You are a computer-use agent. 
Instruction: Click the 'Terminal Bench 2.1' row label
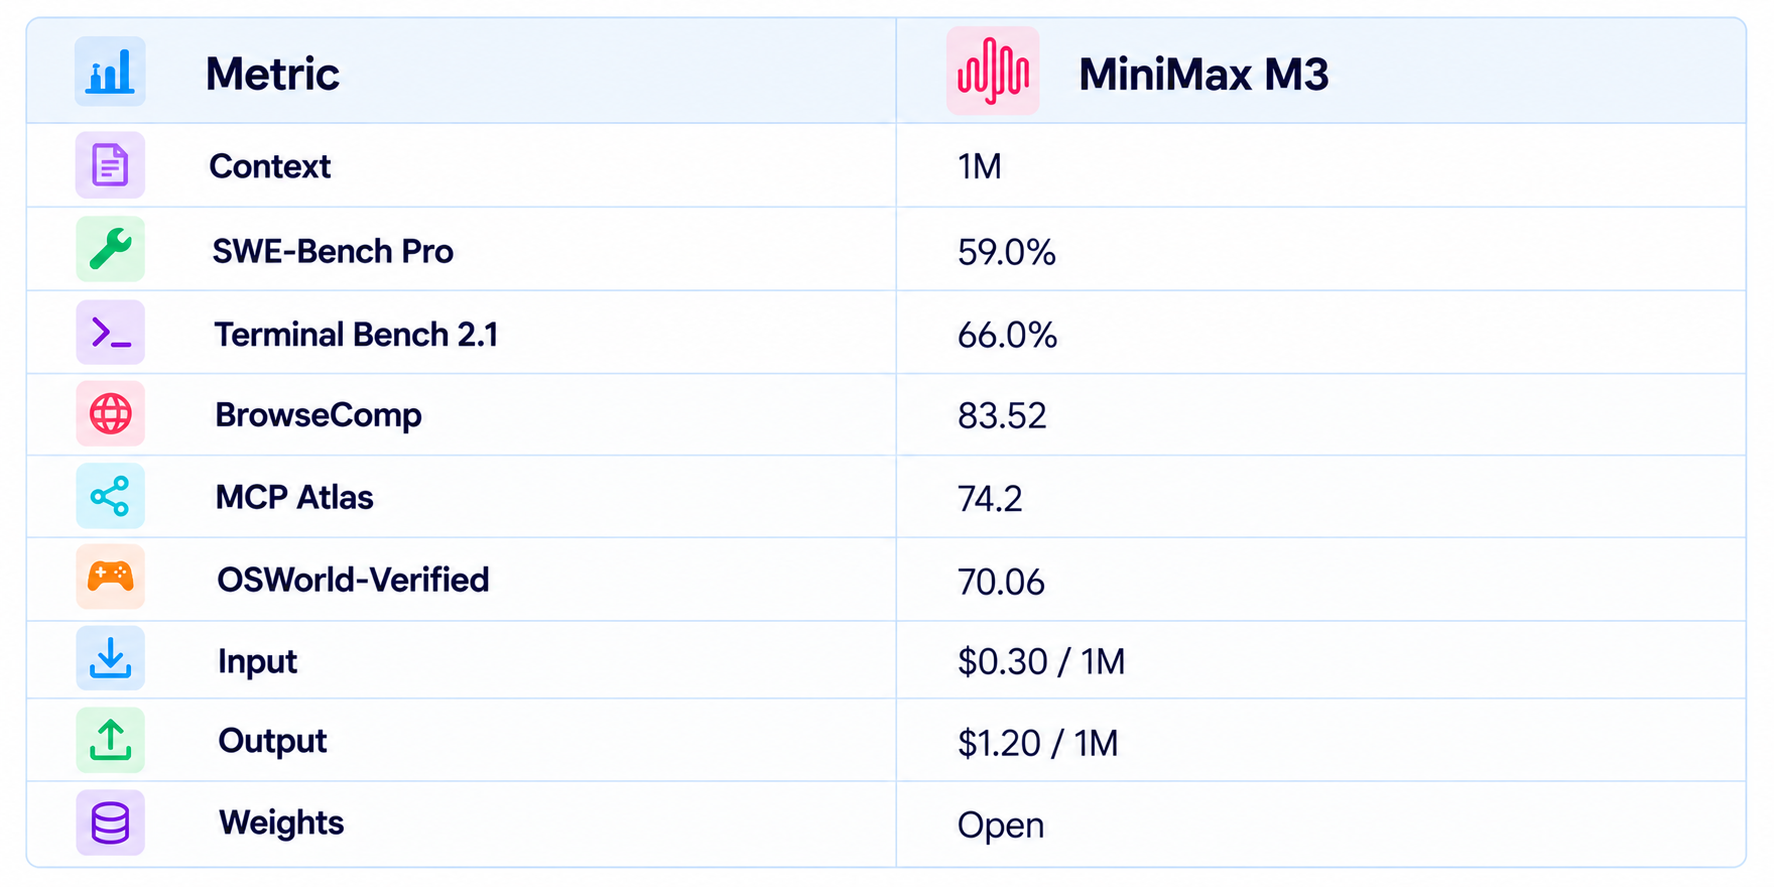tap(356, 334)
